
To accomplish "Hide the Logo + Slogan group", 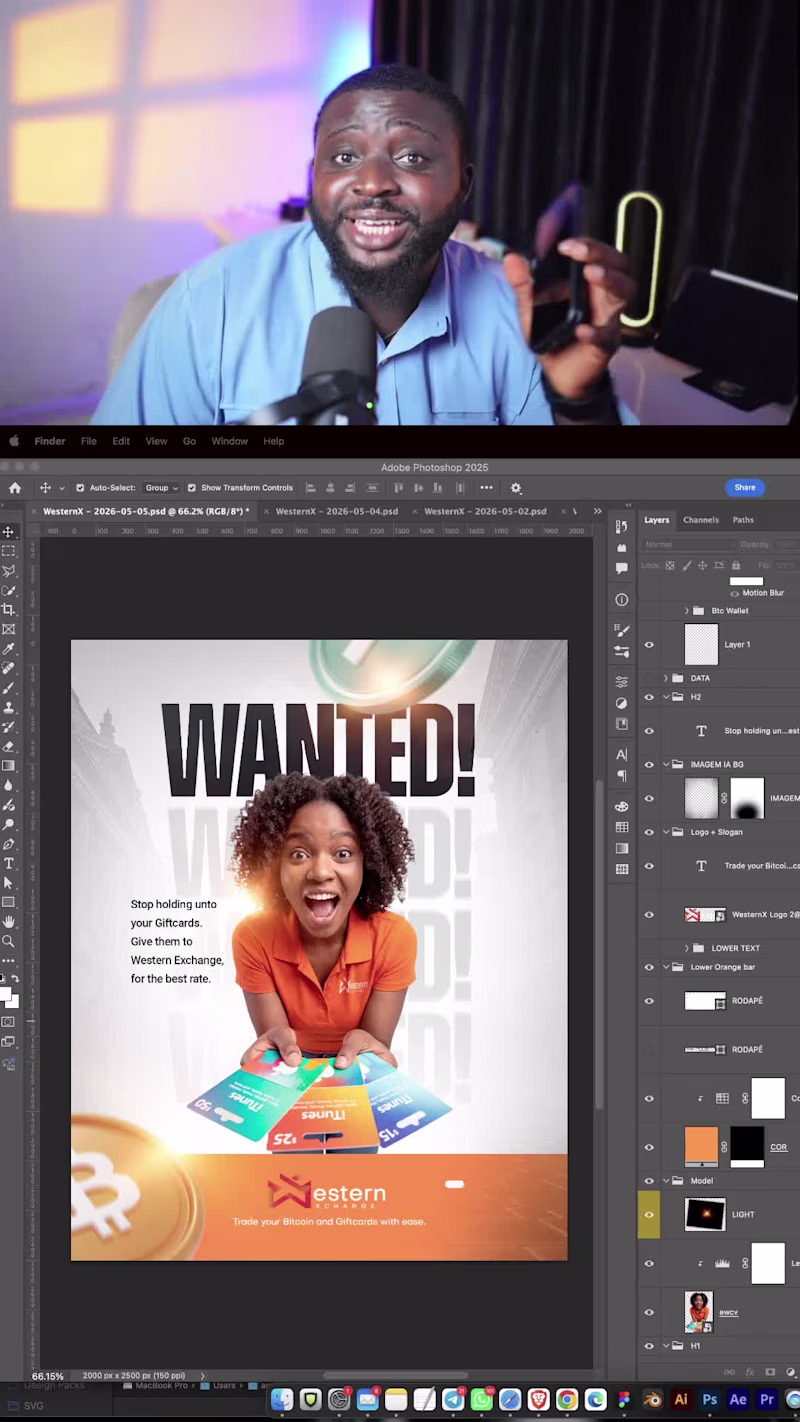I will 649,832.
